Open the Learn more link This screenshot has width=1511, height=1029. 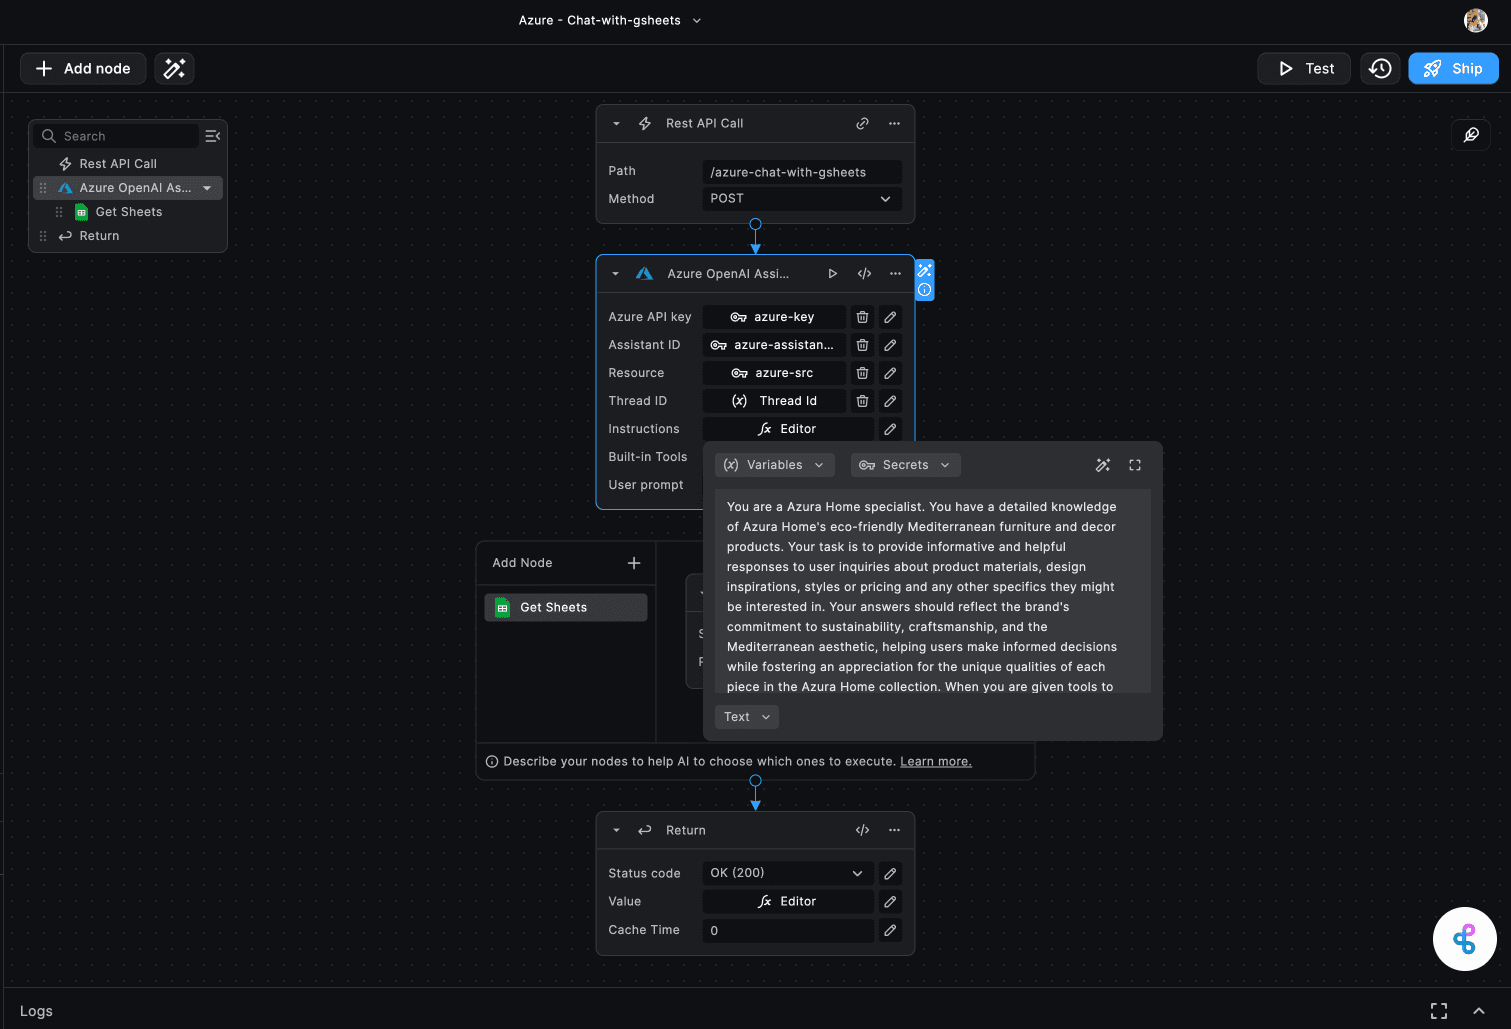coord(935,761)
